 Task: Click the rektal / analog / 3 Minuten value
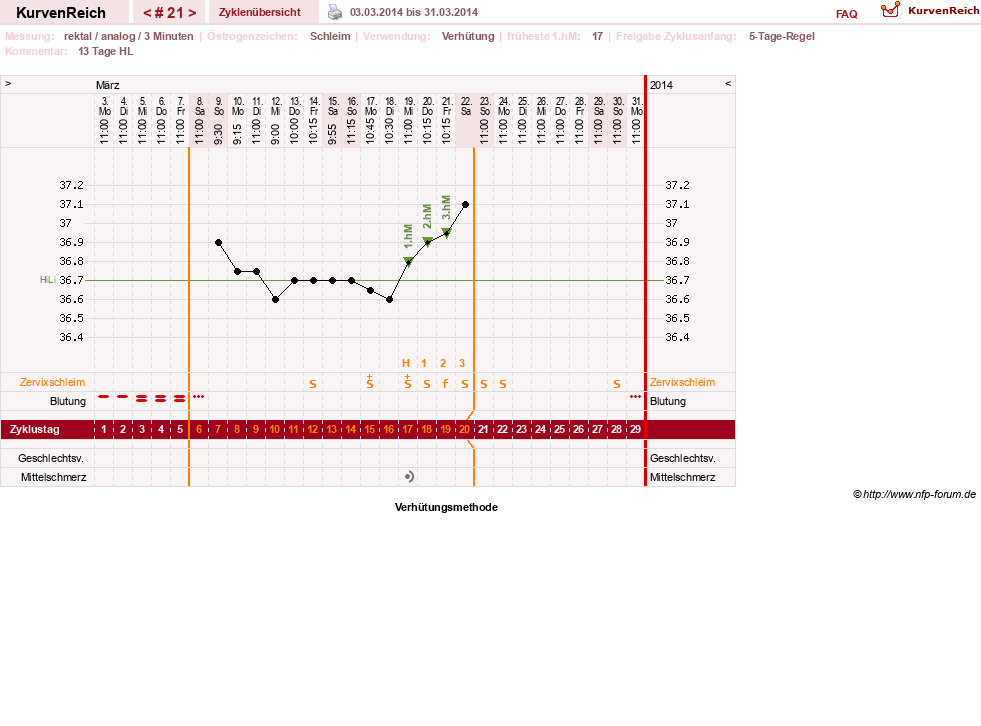point(128,36)
